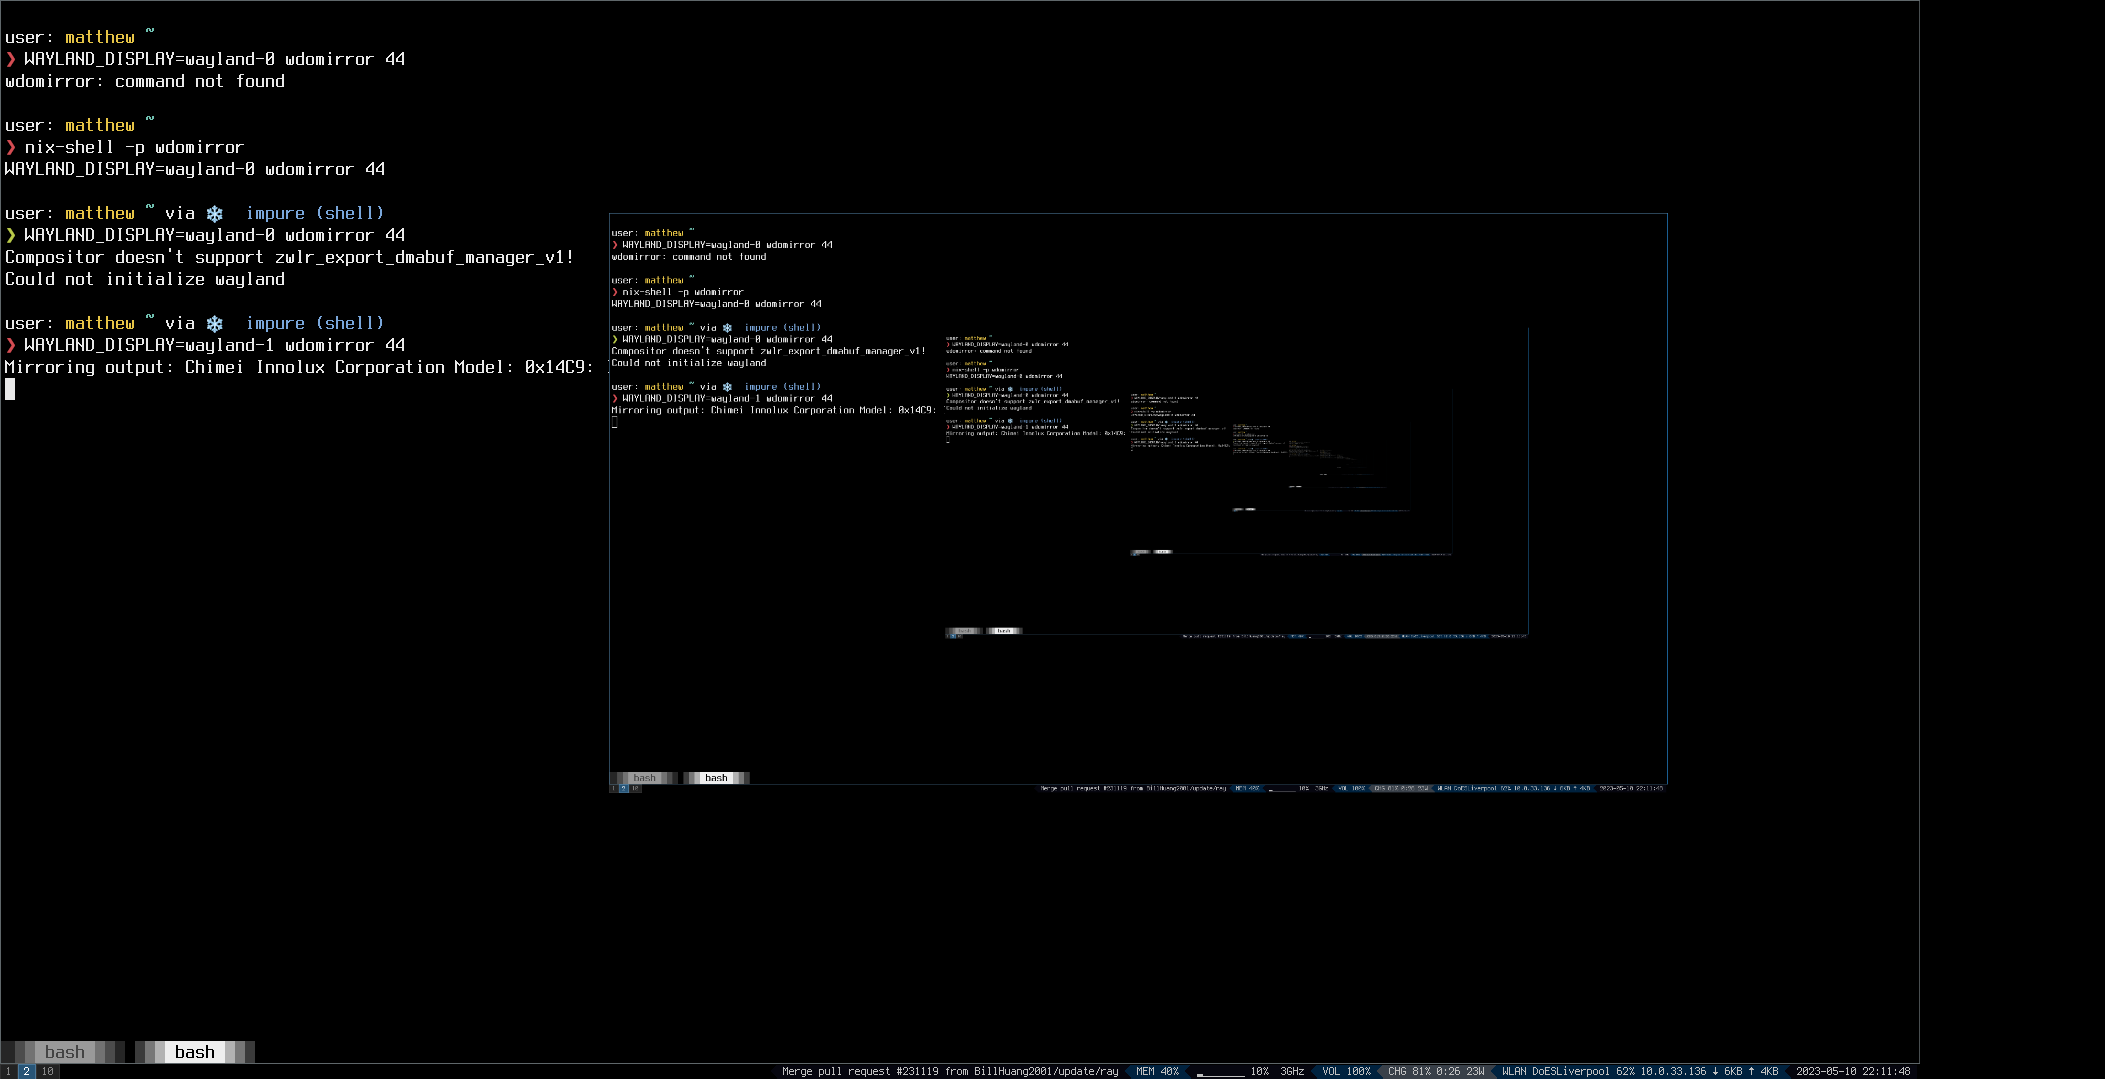Open the battery charge indicator showing 81%
The width and height of the screenshot is (2105, 1079).
[x=1435, y=1070]
